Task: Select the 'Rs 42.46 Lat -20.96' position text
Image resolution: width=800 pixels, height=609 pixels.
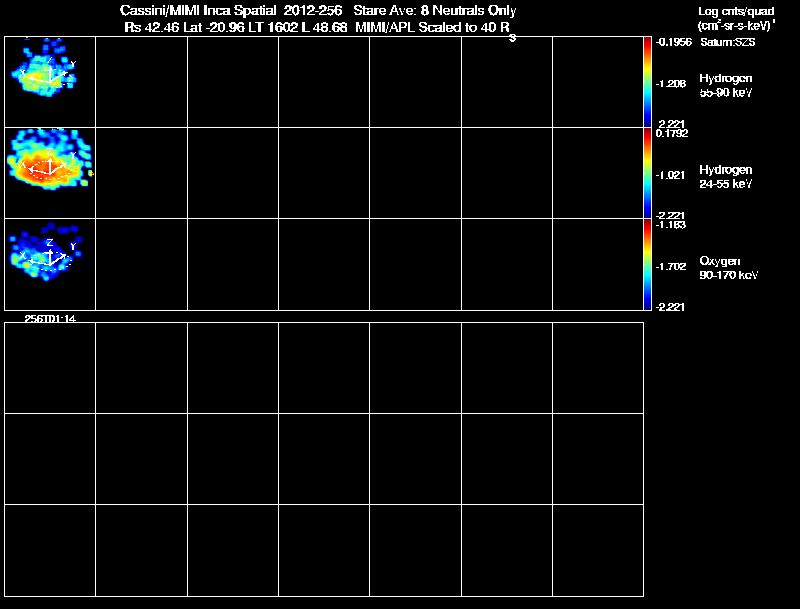Action: [x=185, y=27]
